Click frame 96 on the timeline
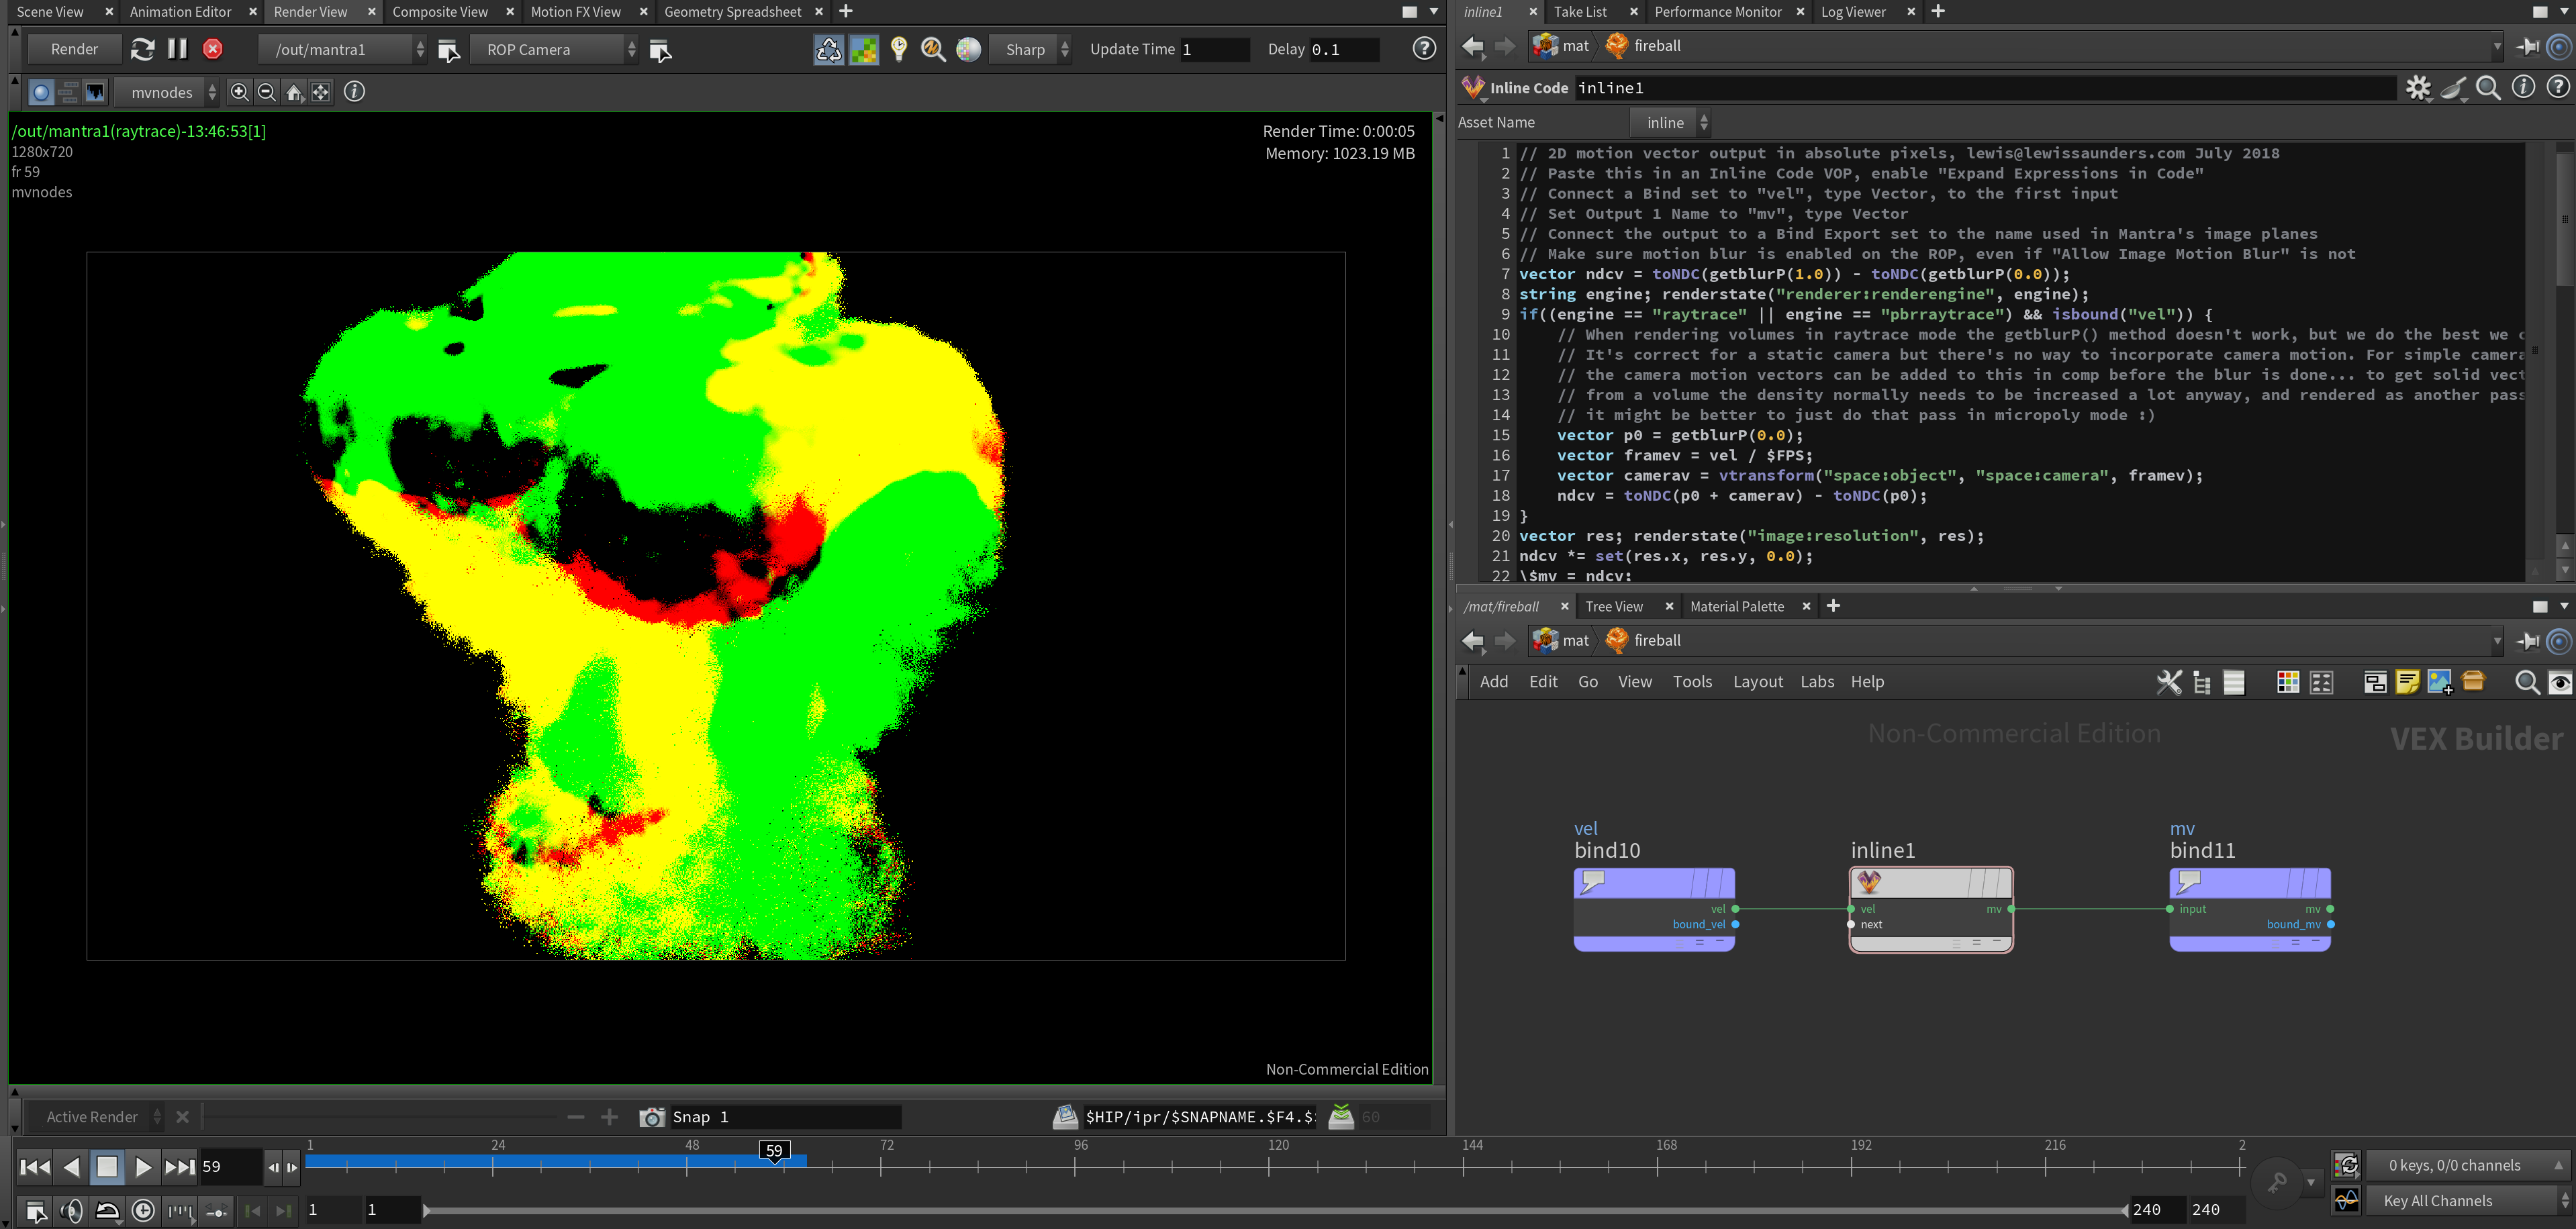 pos(1076,1165)
